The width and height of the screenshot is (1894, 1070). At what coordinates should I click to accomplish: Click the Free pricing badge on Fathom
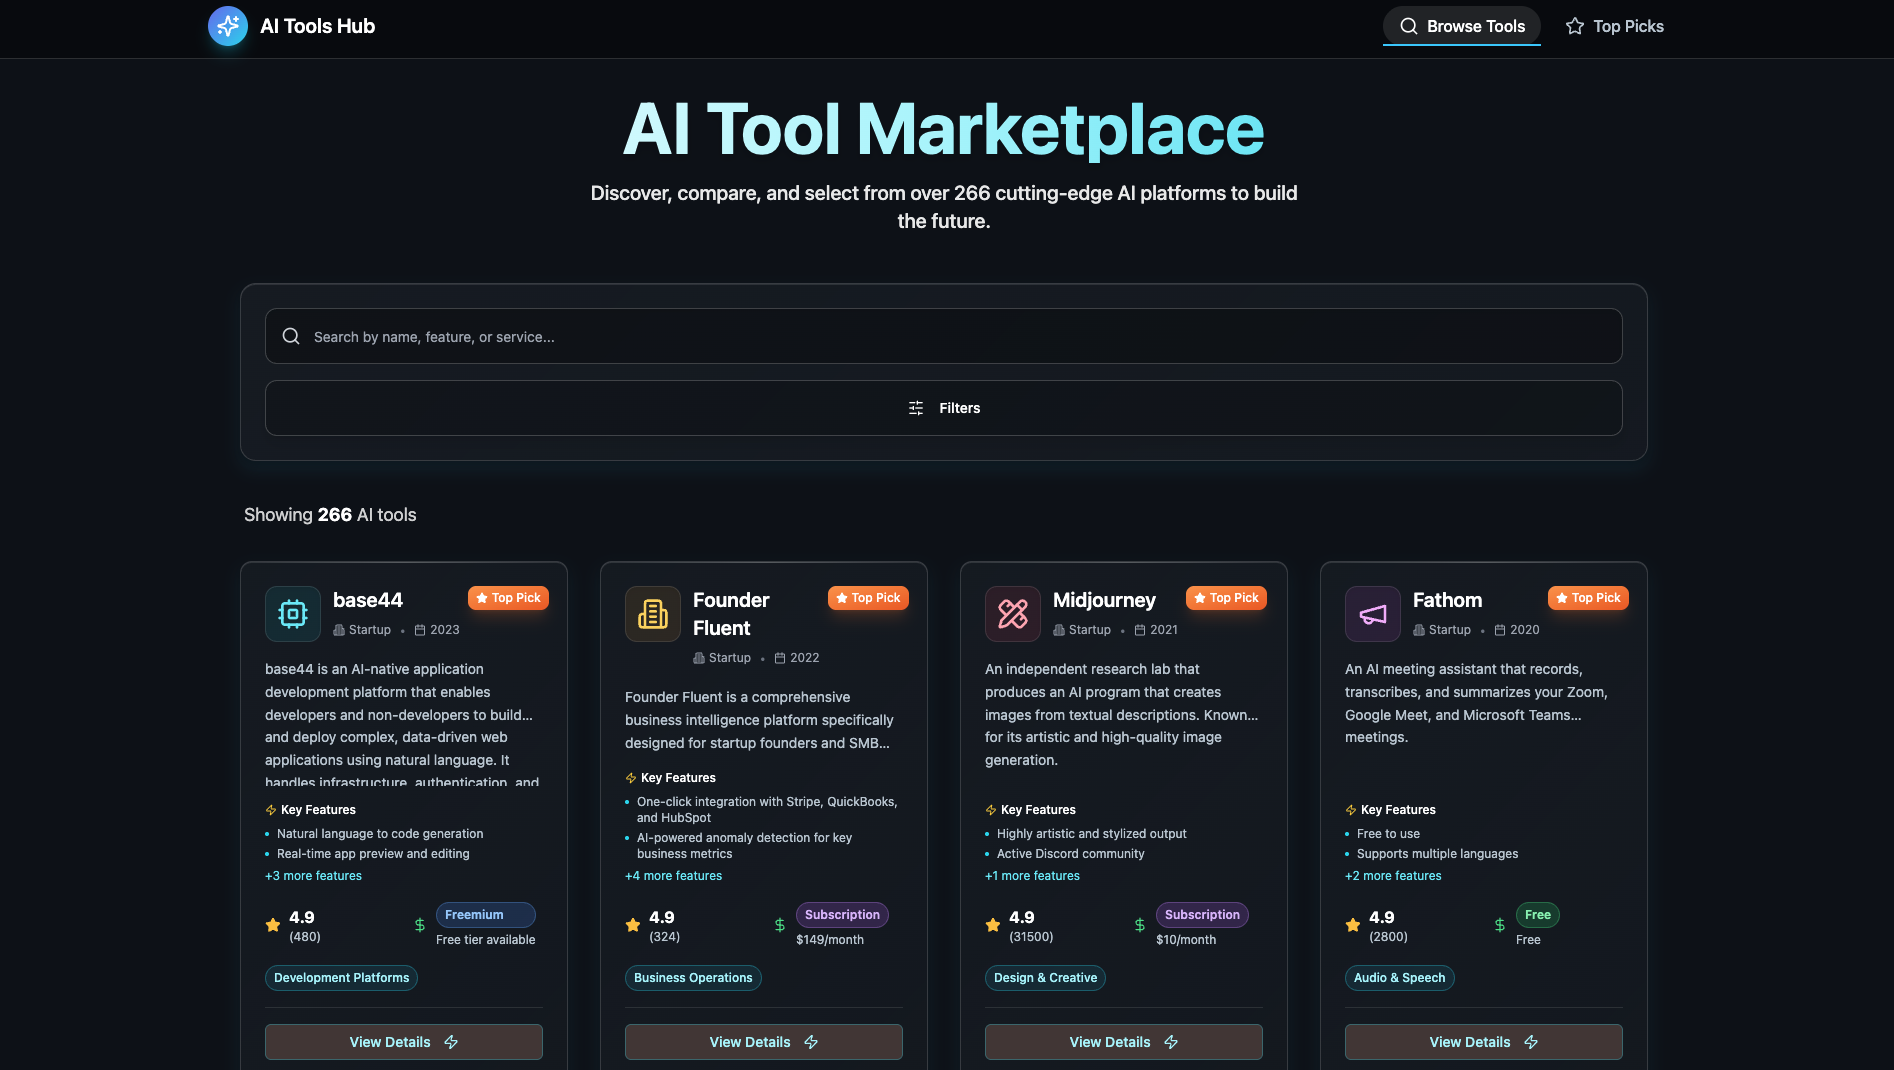tap(1538, 915)
